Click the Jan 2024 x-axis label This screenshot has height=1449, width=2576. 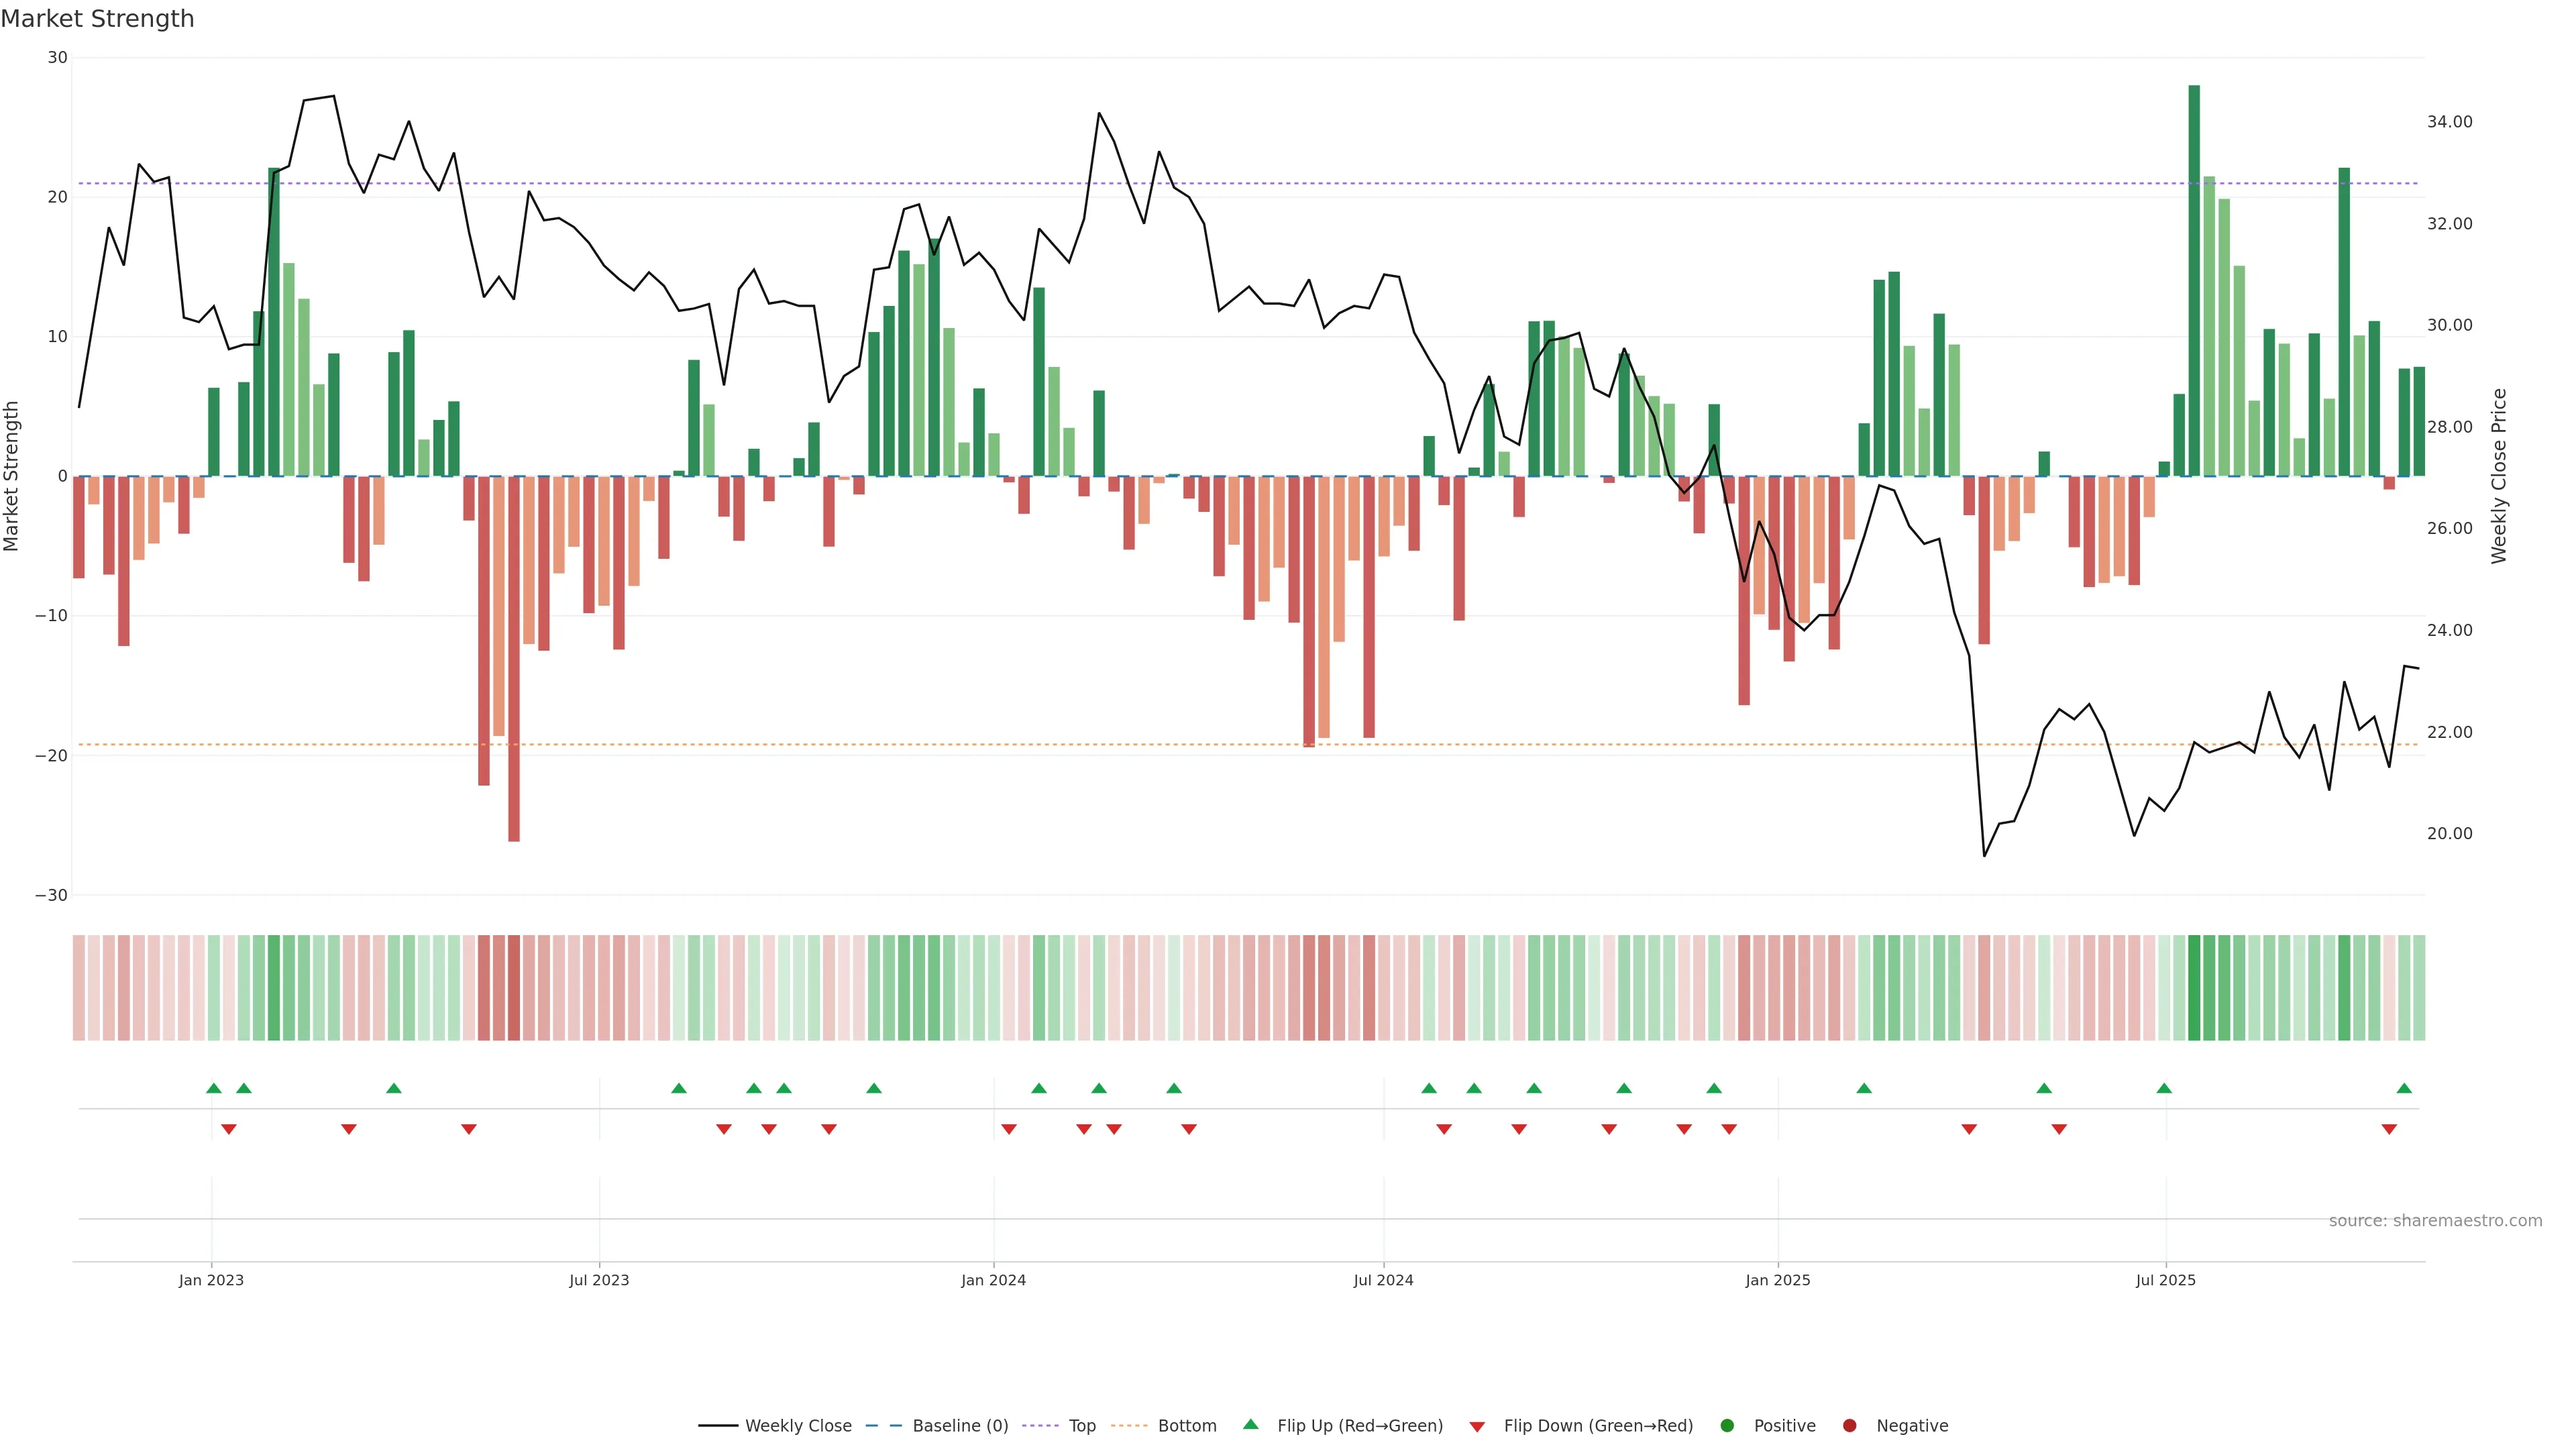[x=993, y=1280]
